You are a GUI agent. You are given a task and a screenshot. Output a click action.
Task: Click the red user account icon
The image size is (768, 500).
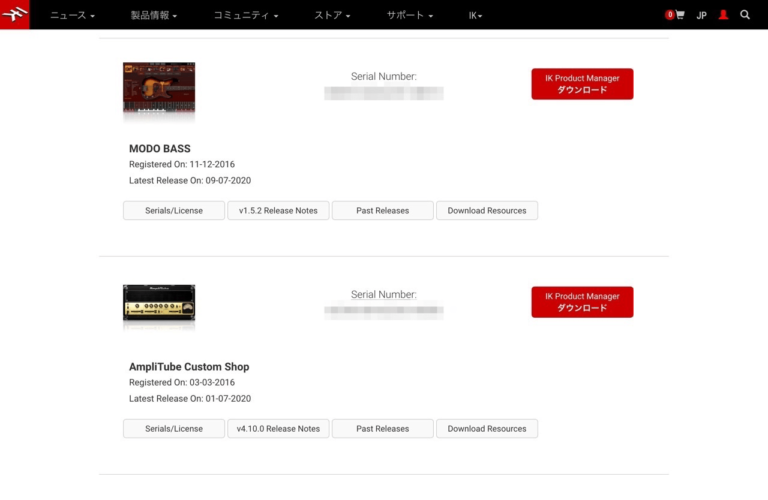pyautogui.click(x=723, y=15)
